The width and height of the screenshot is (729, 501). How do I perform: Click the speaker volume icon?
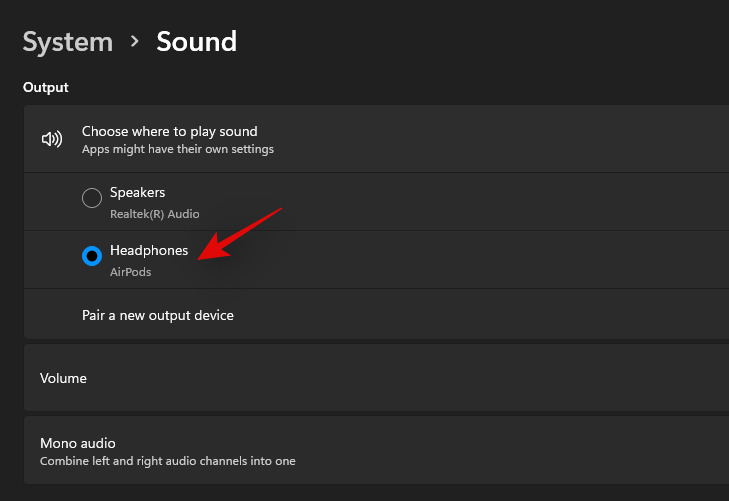(x=52, y=139)
